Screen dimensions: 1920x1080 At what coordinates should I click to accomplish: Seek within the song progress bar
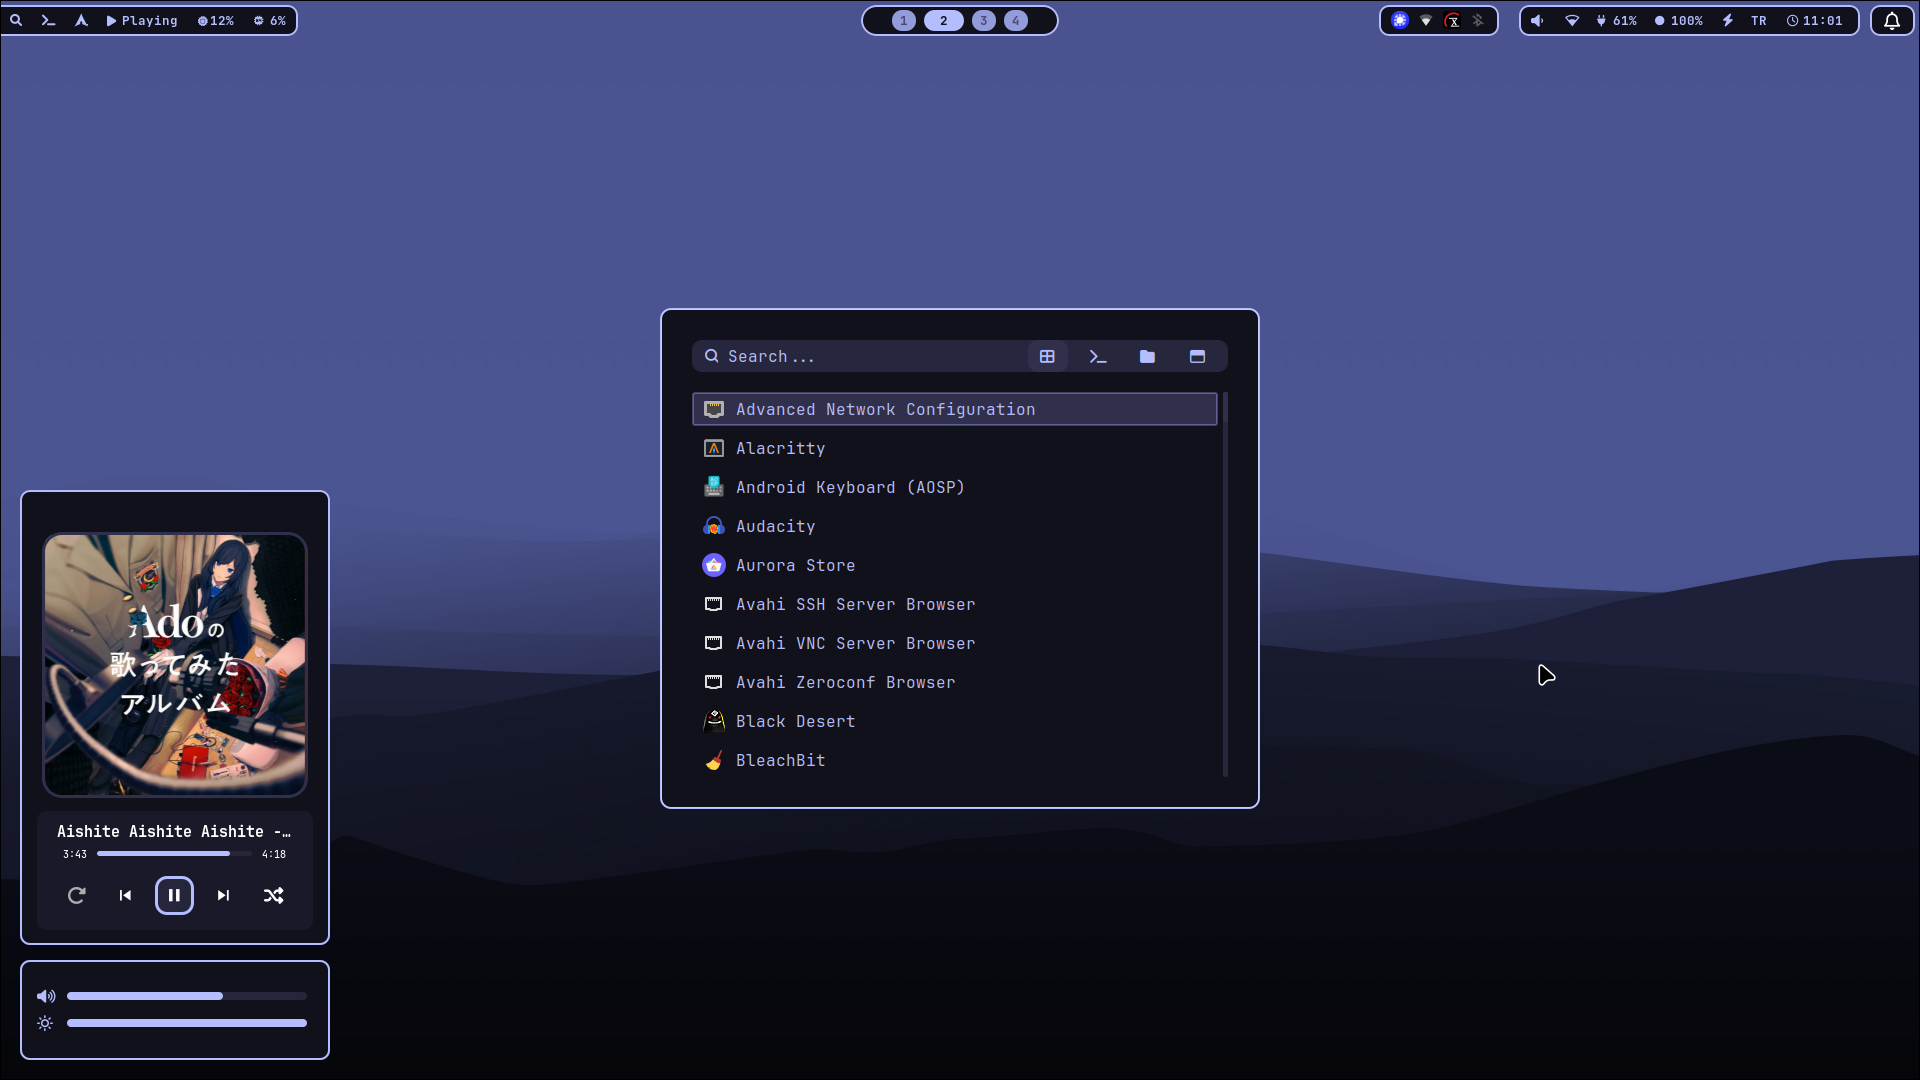point(174,854)
